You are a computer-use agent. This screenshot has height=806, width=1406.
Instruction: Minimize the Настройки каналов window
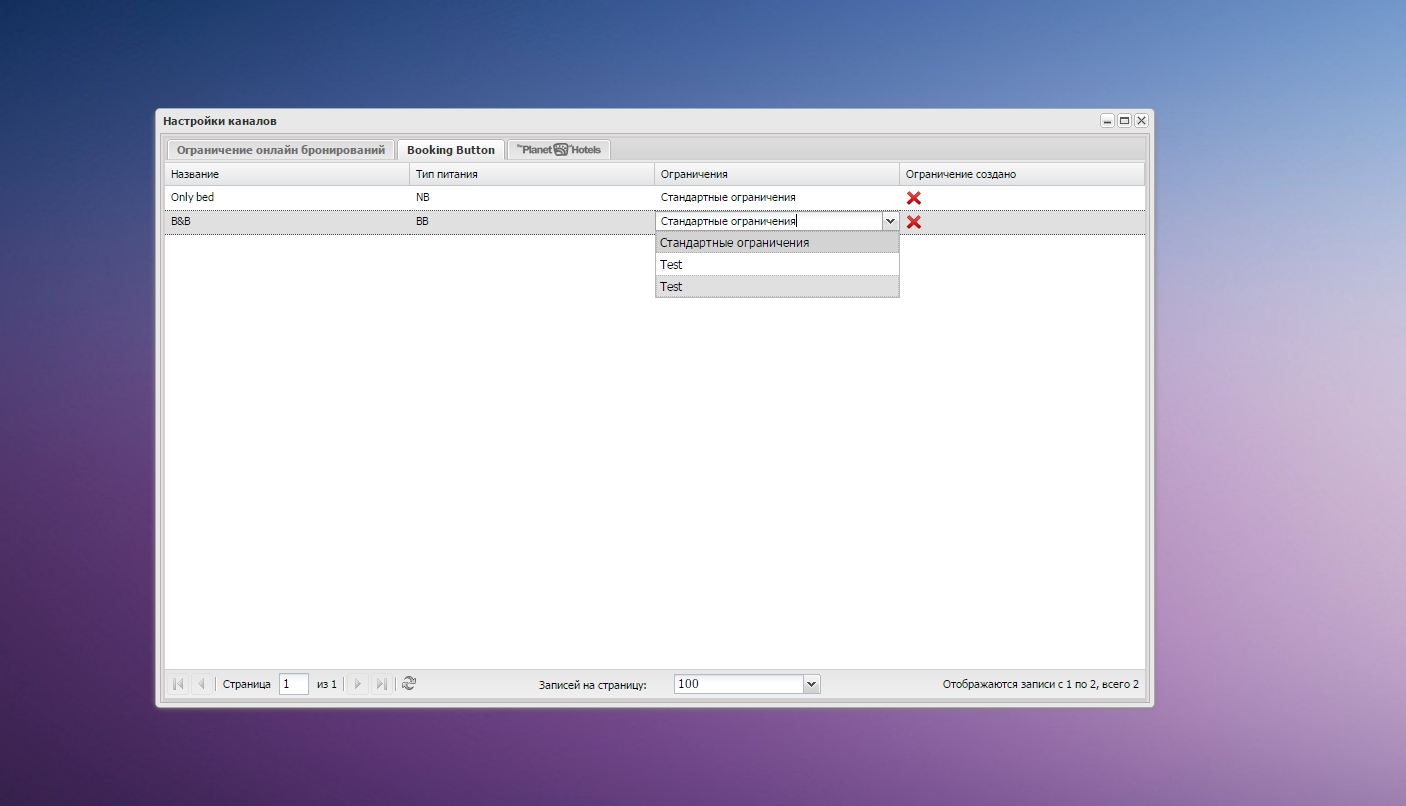click(1107, 121)
